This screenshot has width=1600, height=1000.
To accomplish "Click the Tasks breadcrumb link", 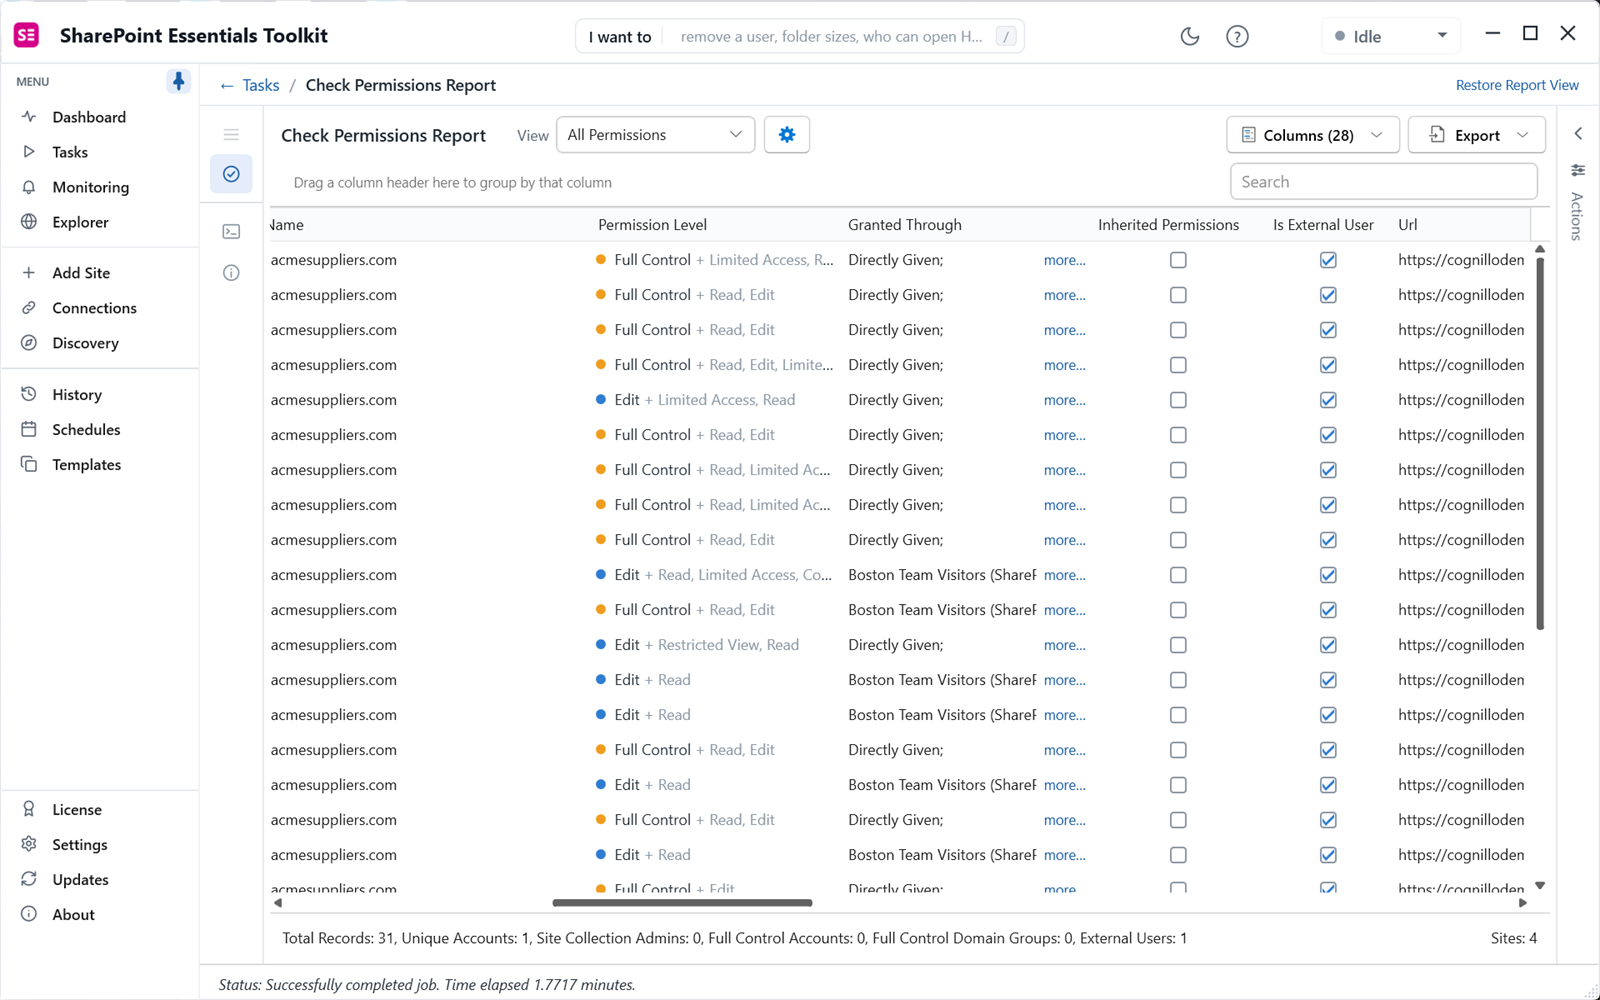I will click(261, 86).
